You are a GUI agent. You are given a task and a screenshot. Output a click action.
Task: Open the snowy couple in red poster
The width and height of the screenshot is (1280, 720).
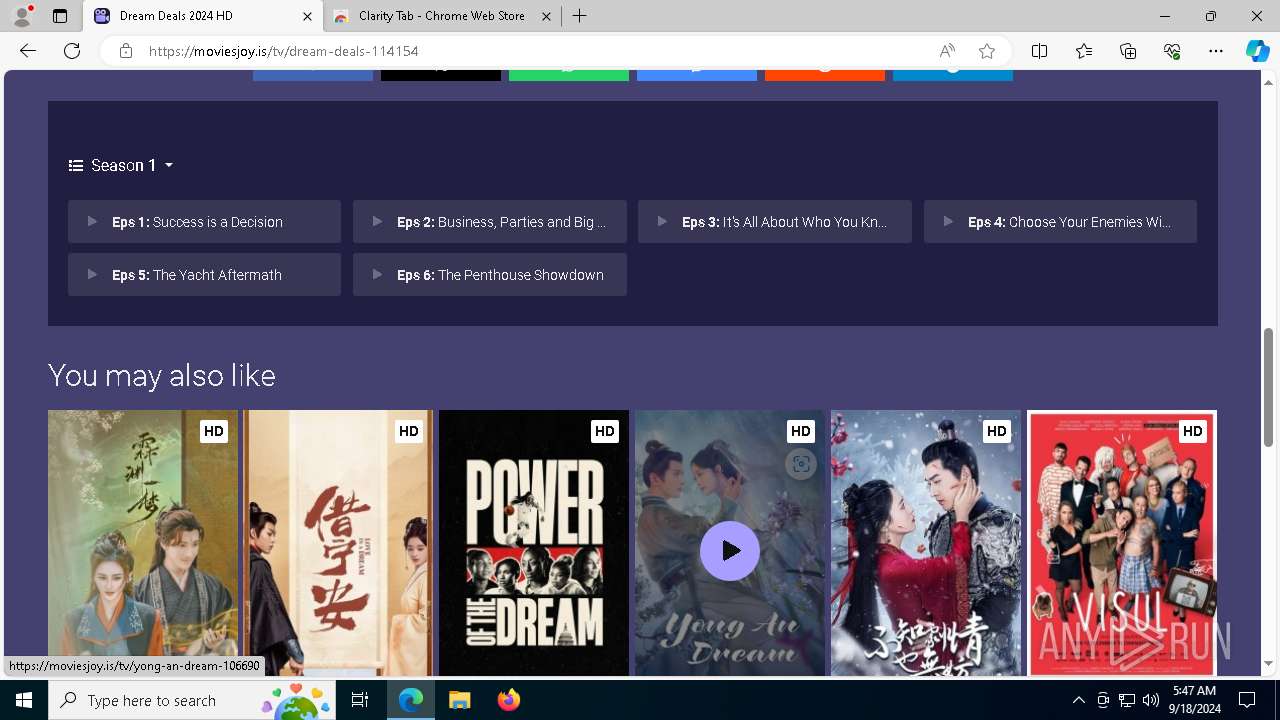926,542
